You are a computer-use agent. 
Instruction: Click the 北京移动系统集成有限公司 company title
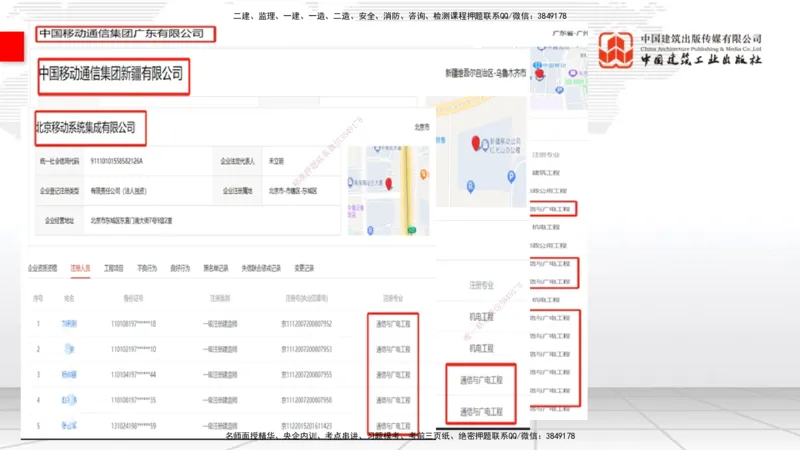coord(86,127)
